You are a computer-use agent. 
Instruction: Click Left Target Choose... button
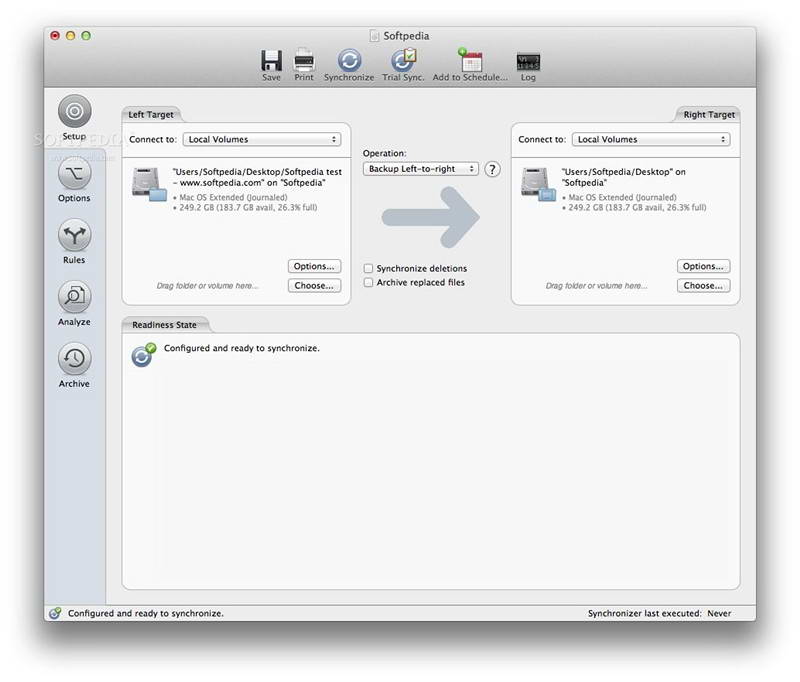[314, 286]
